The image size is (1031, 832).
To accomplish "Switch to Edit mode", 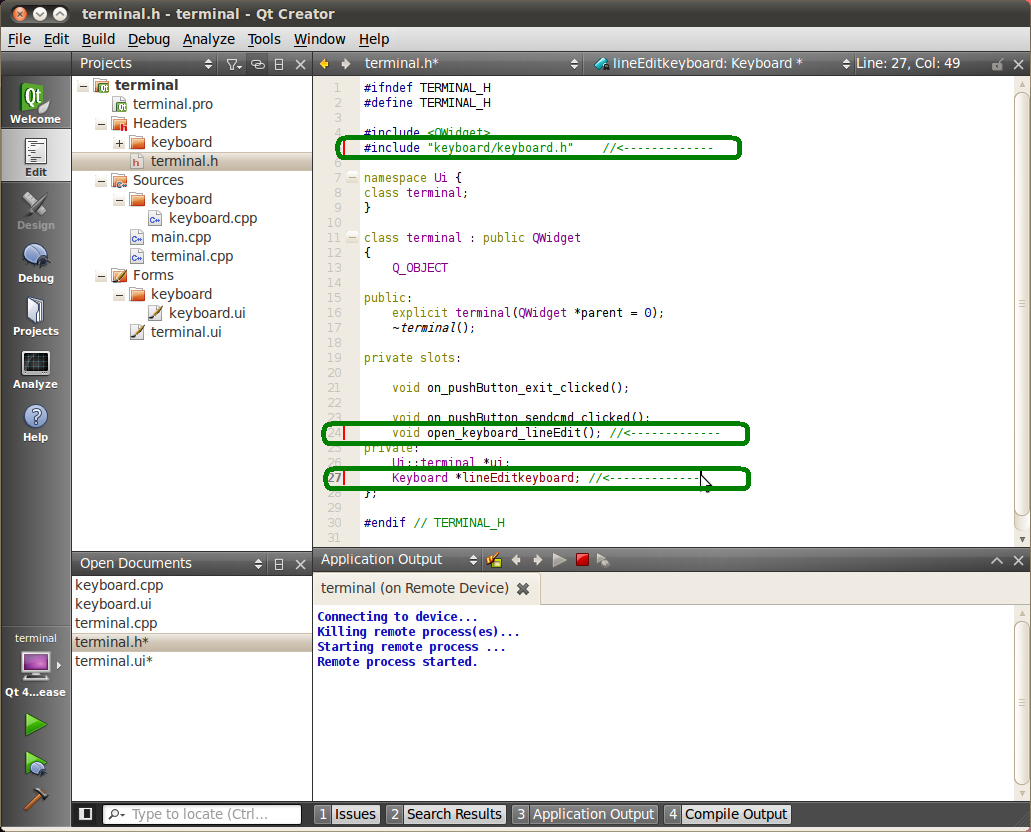I will [x=36, y=157].
